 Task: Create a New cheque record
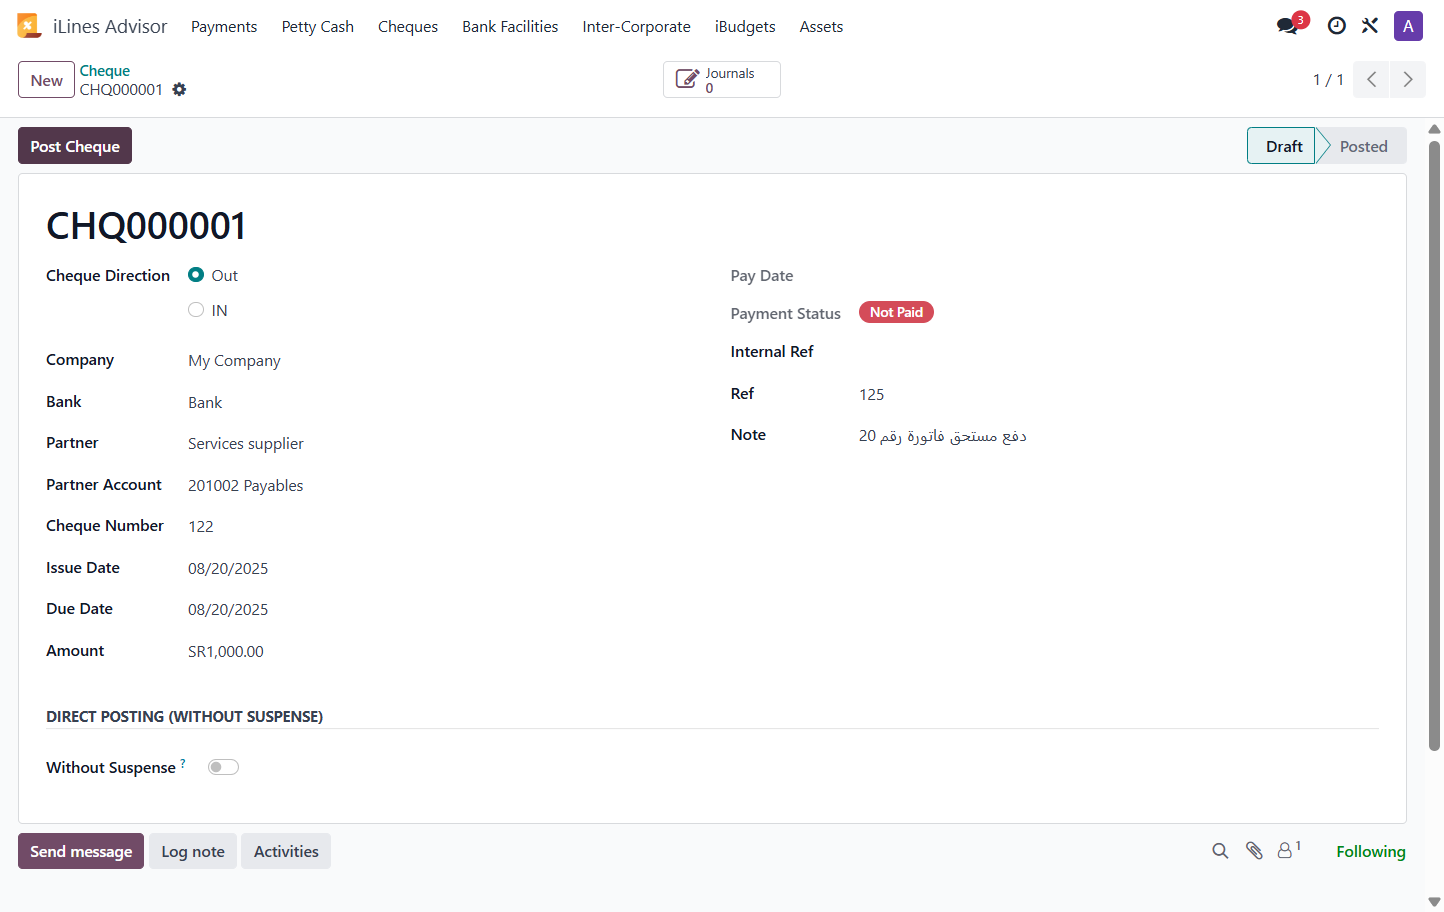tap(46, 80)
